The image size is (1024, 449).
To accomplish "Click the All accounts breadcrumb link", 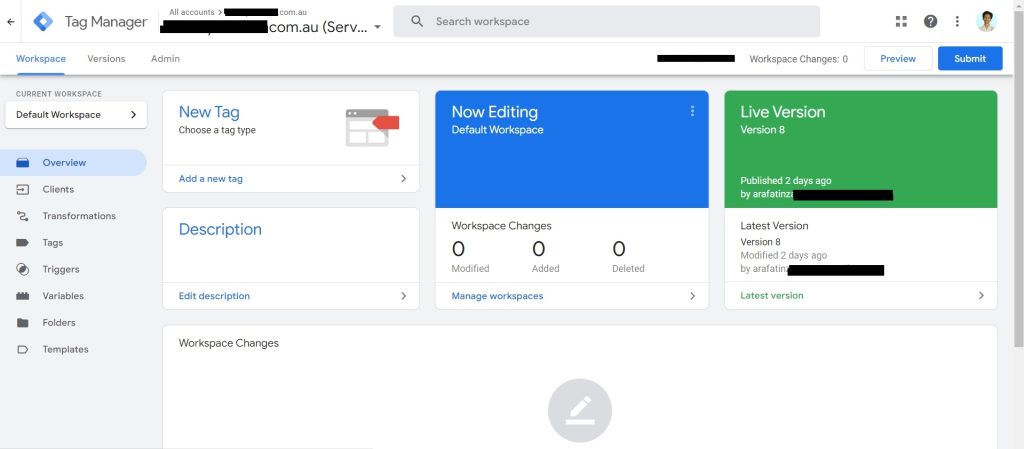I will point(192,12).
